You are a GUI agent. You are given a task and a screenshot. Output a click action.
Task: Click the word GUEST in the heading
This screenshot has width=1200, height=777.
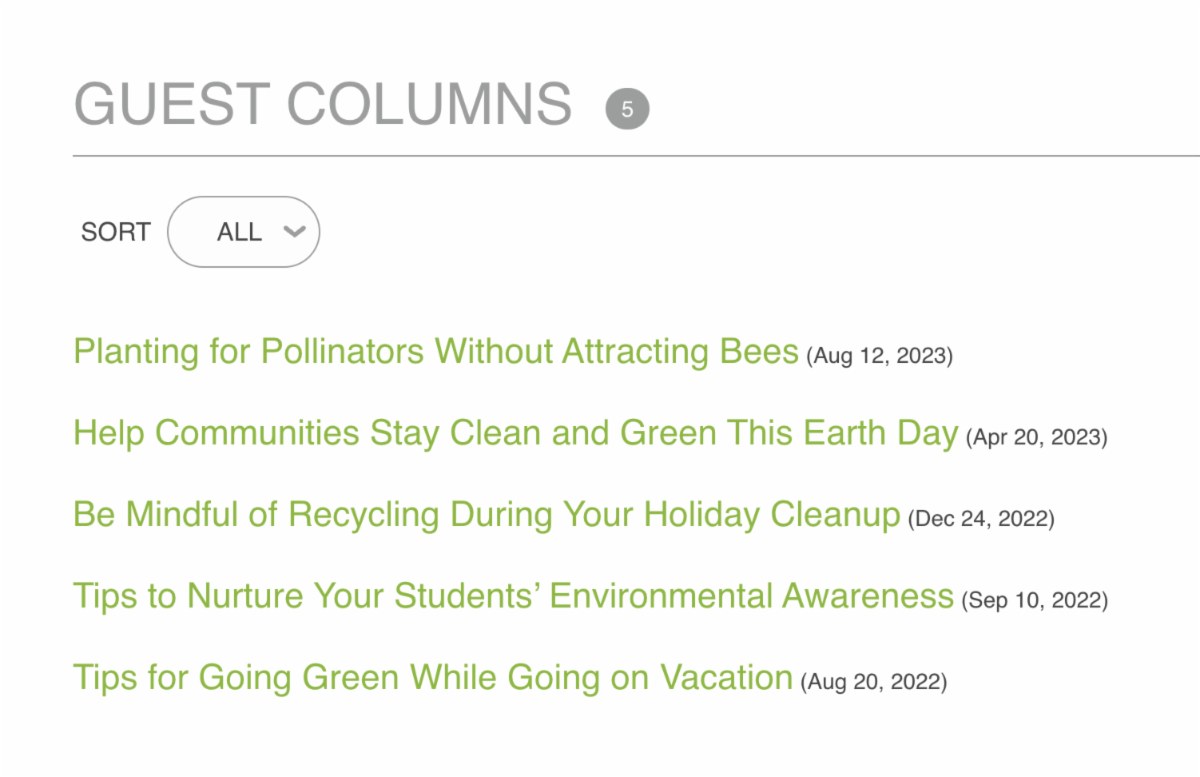[171, 105]
